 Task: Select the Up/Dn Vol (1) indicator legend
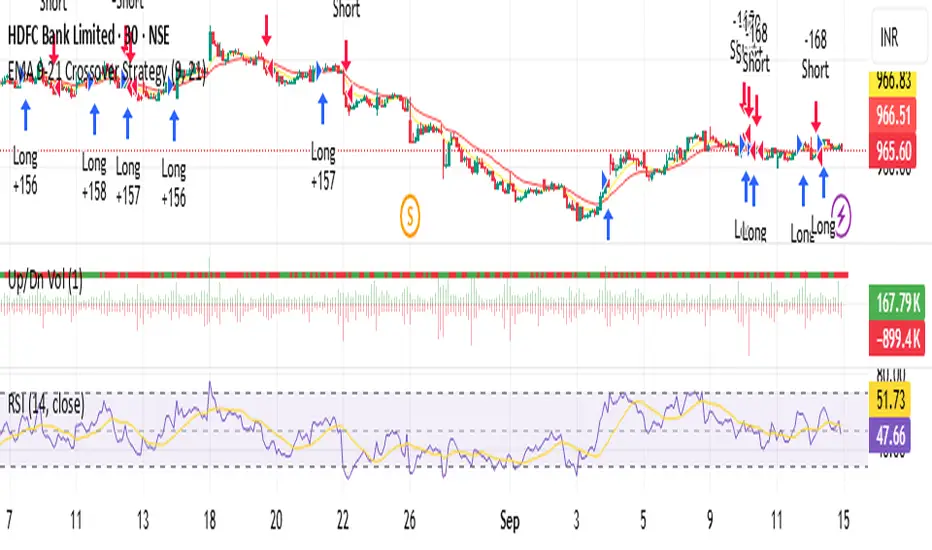[45, 281]
